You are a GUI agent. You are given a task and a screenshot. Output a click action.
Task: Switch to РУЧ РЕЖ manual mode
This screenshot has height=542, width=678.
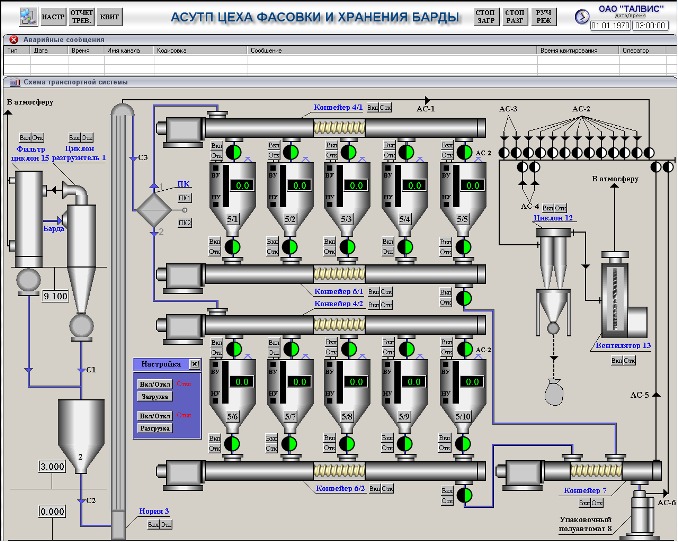pos(543,17)
